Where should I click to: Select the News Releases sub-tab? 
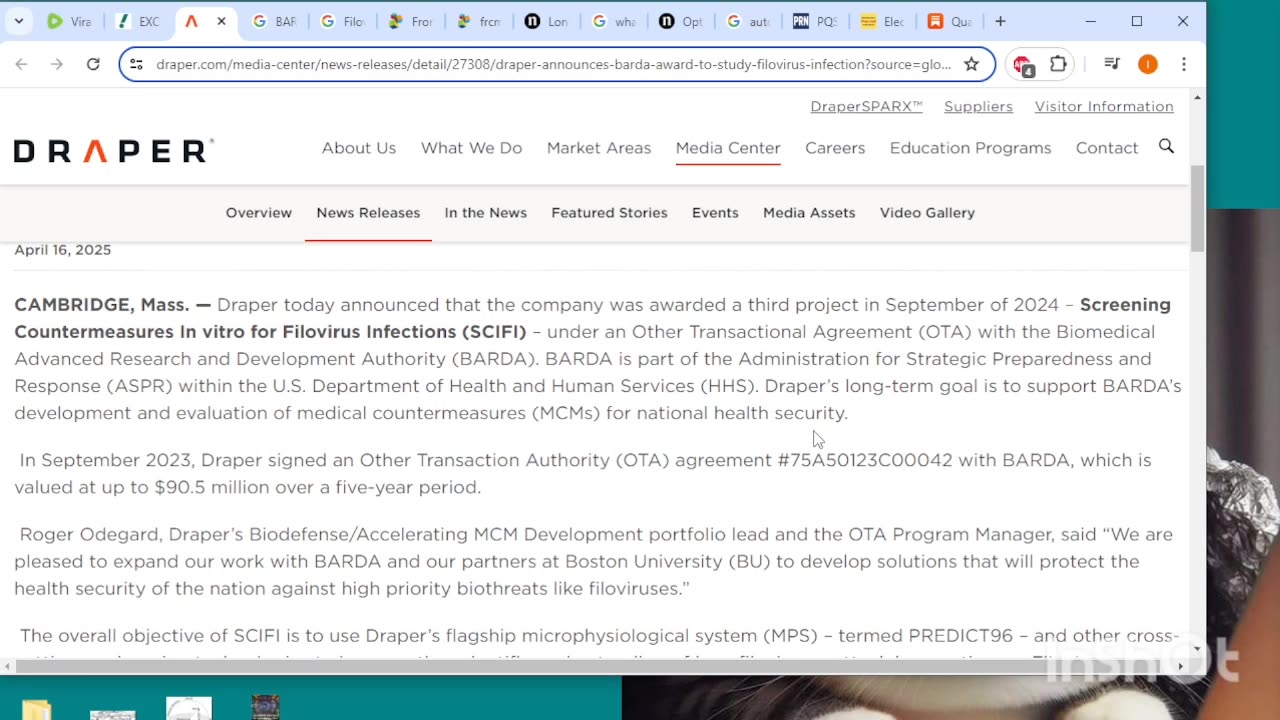(x=368, y=213)
